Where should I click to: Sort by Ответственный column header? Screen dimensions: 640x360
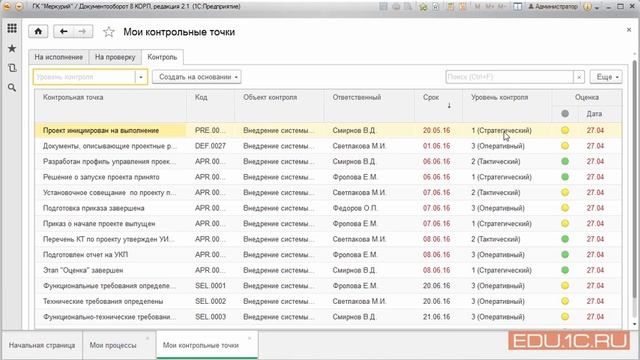(x=369, y=105)
